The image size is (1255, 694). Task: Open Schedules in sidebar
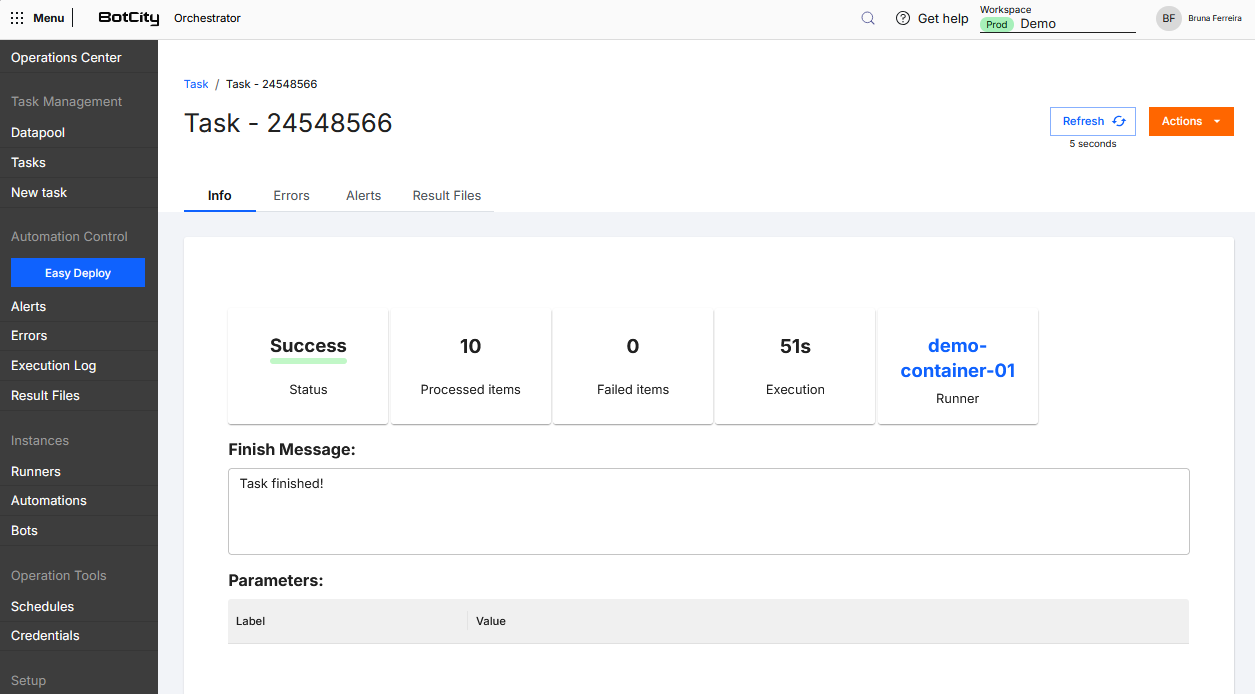pyautogui.click(x=79, y=607)
